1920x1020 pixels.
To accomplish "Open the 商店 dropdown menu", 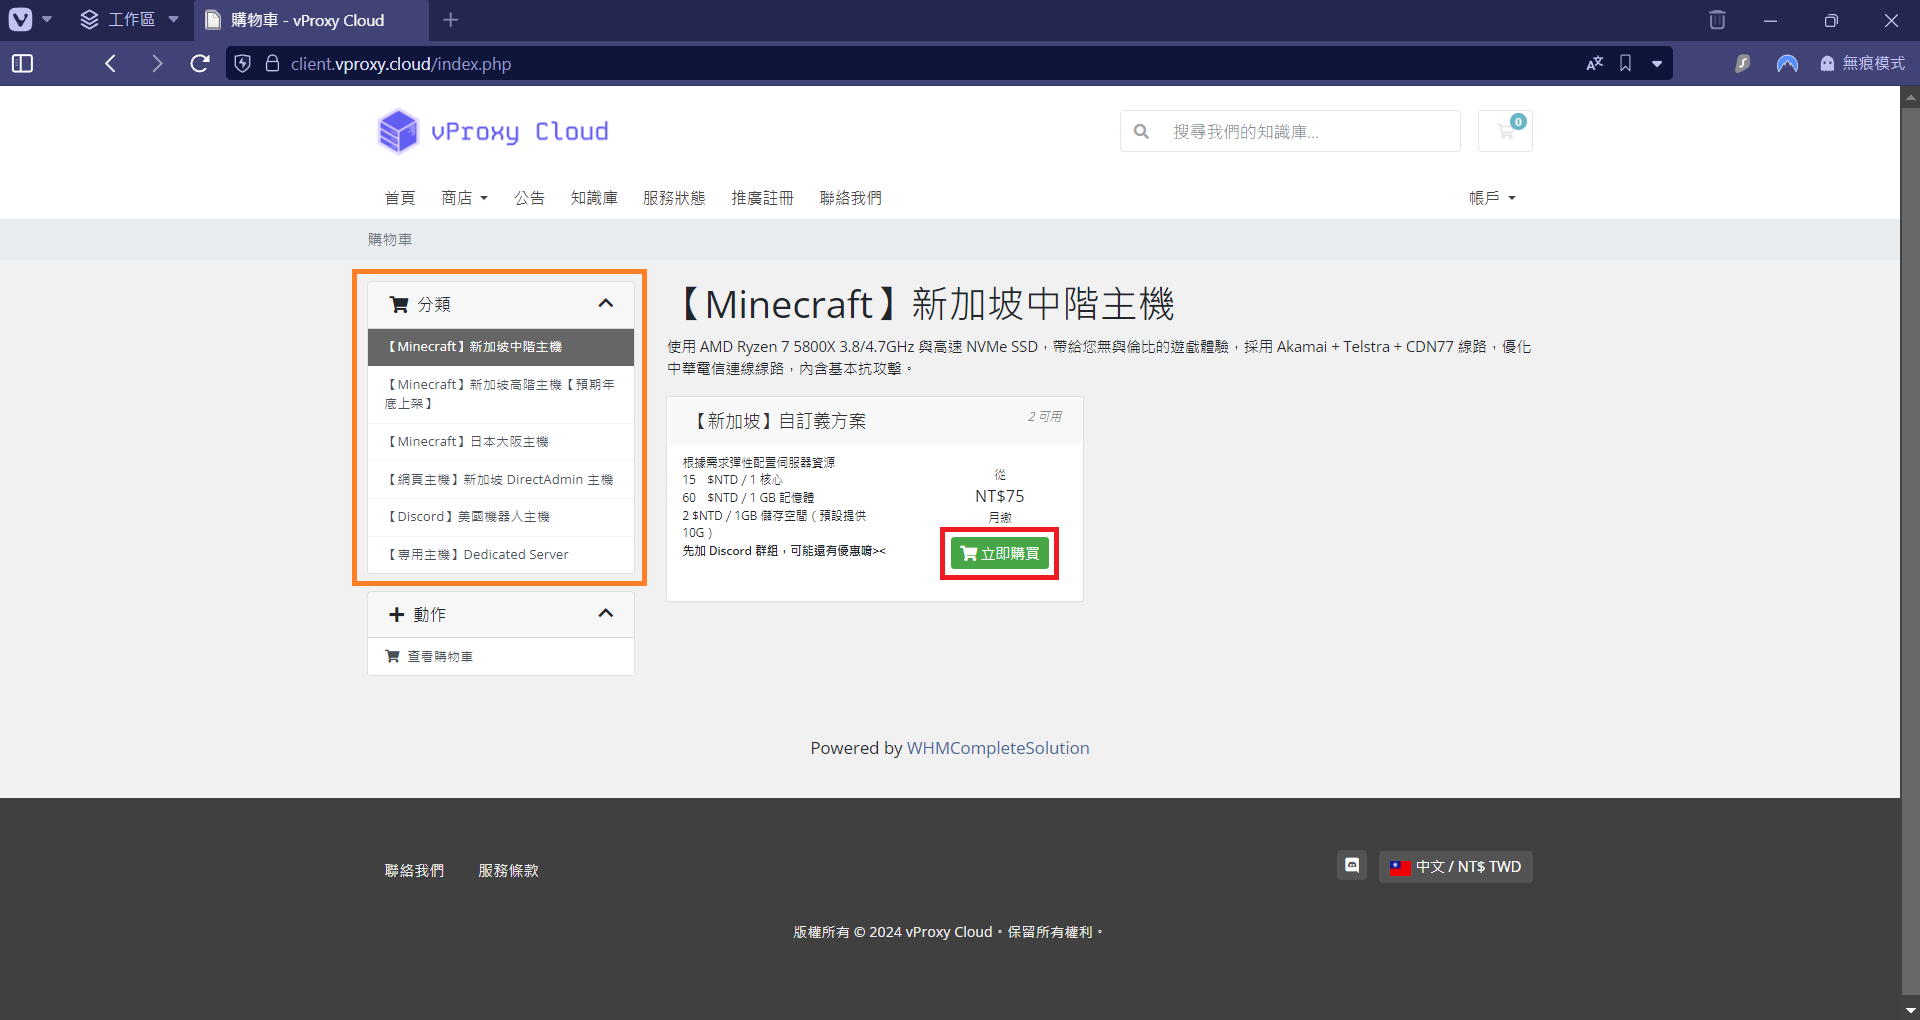I will [x=464, y=198].
